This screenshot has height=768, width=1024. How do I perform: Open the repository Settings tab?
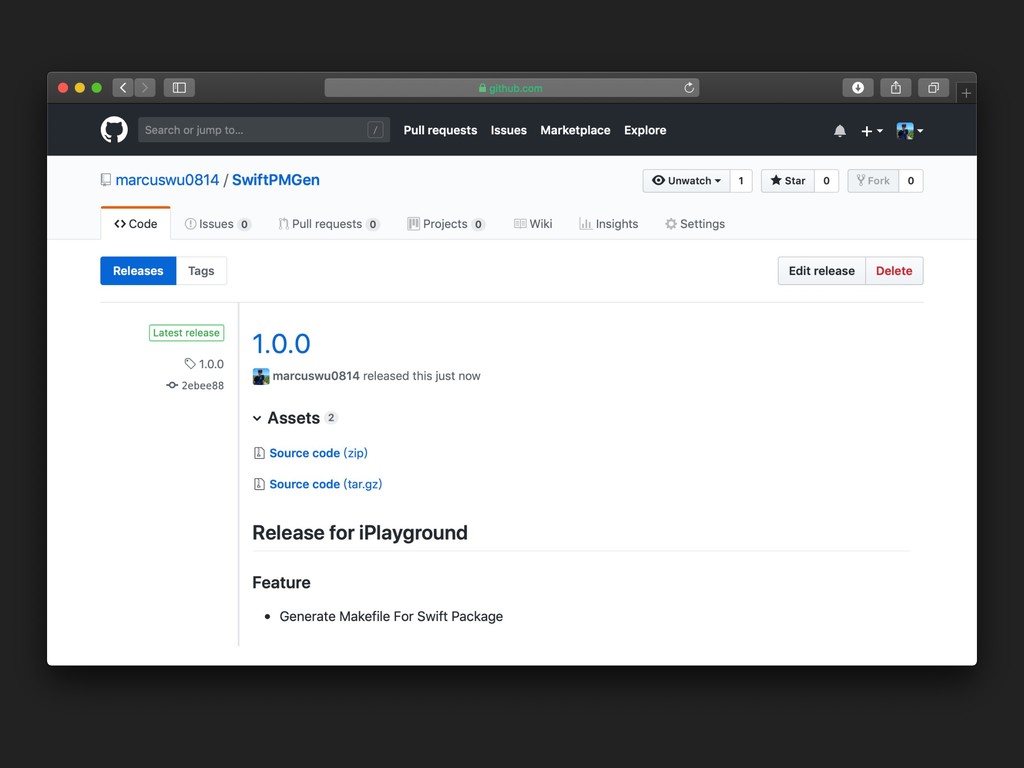(695, 224)
